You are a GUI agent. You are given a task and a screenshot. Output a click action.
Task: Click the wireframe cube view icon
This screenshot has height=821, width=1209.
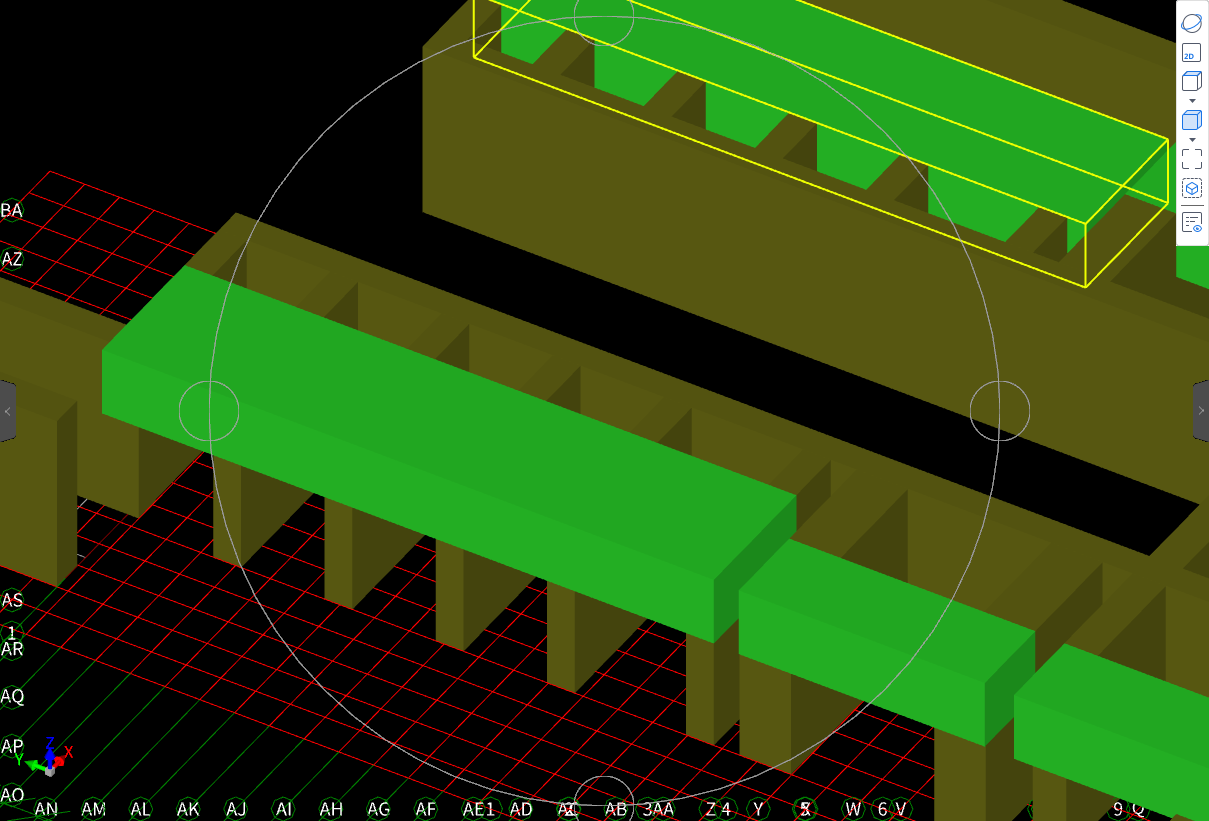coord(1191,82)
